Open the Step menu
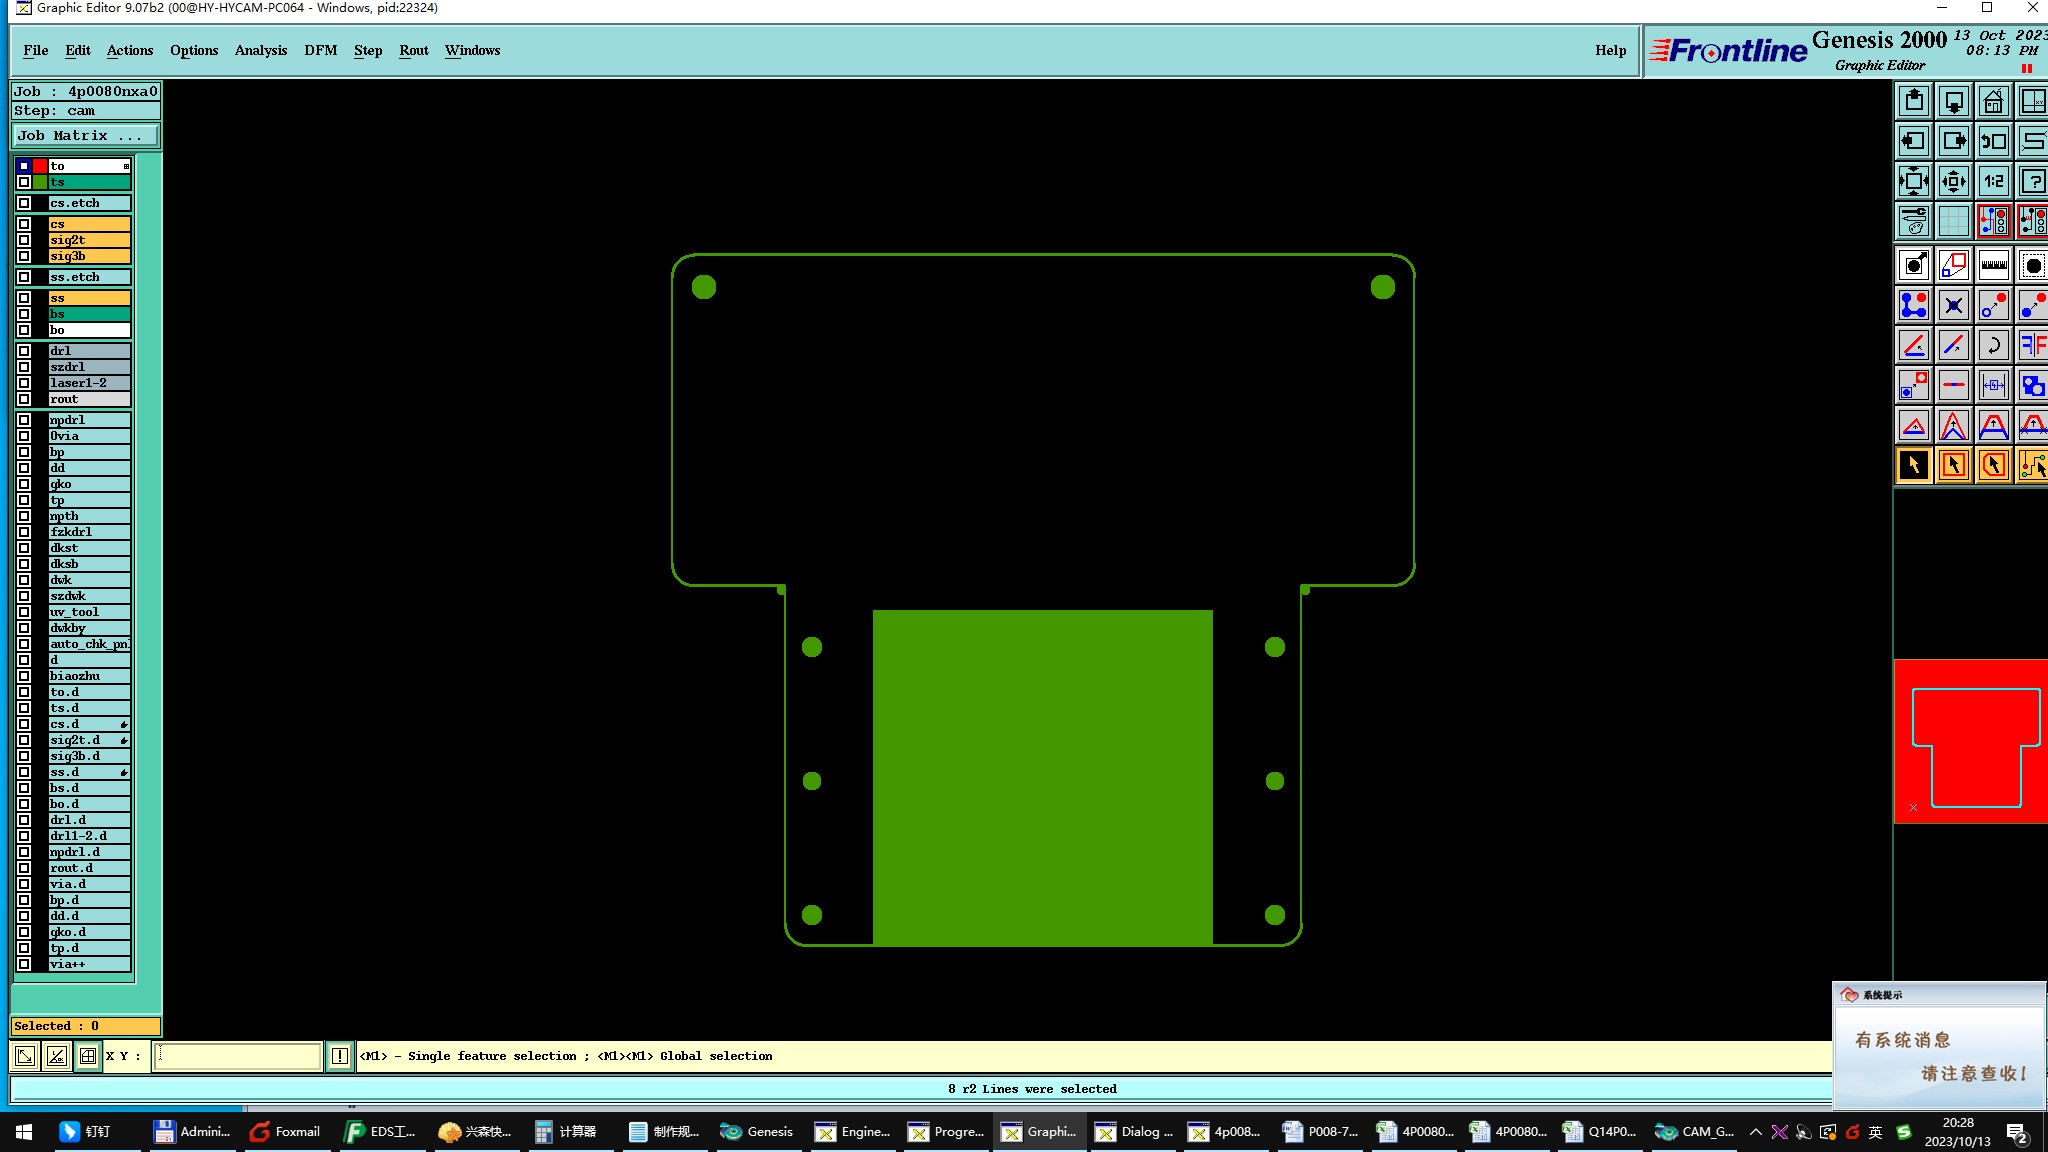The image size is (2048, 1152). point(368,50)
